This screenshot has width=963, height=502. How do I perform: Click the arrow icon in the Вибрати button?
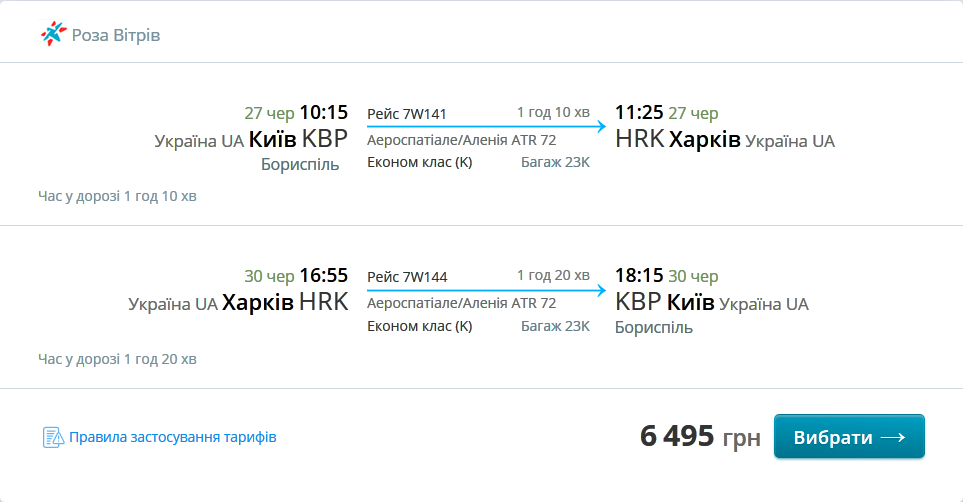click(893, 437)
